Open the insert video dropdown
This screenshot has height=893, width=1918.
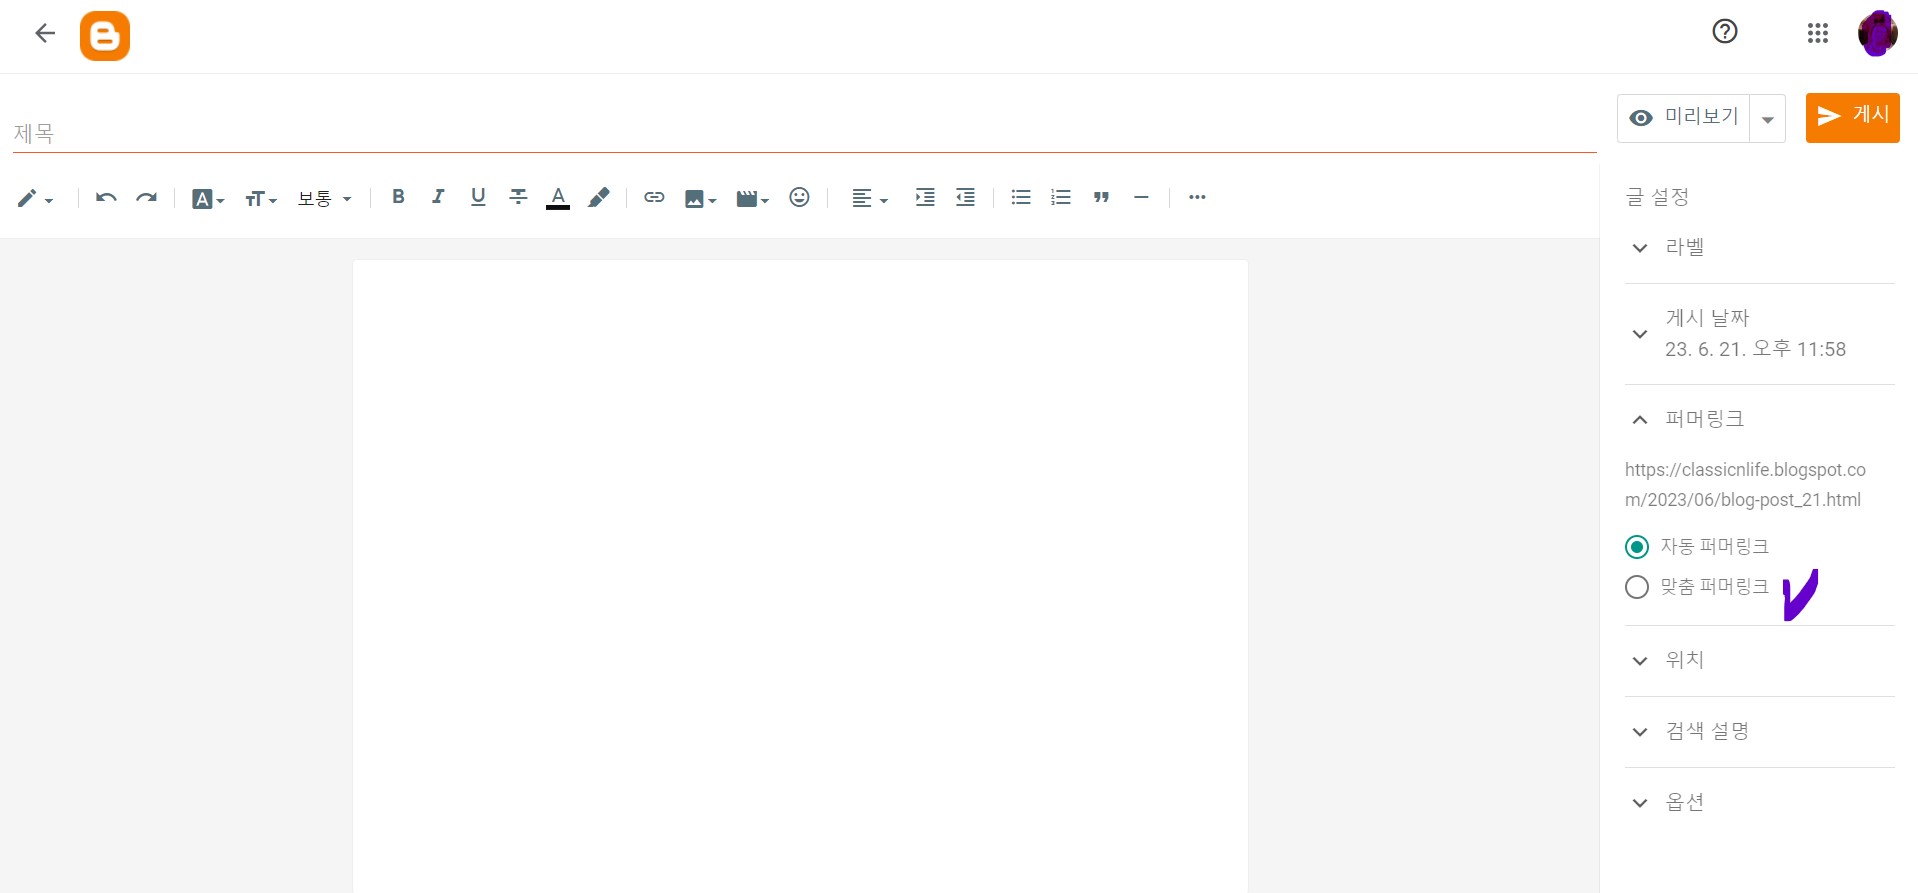click(x=752, y=199)
